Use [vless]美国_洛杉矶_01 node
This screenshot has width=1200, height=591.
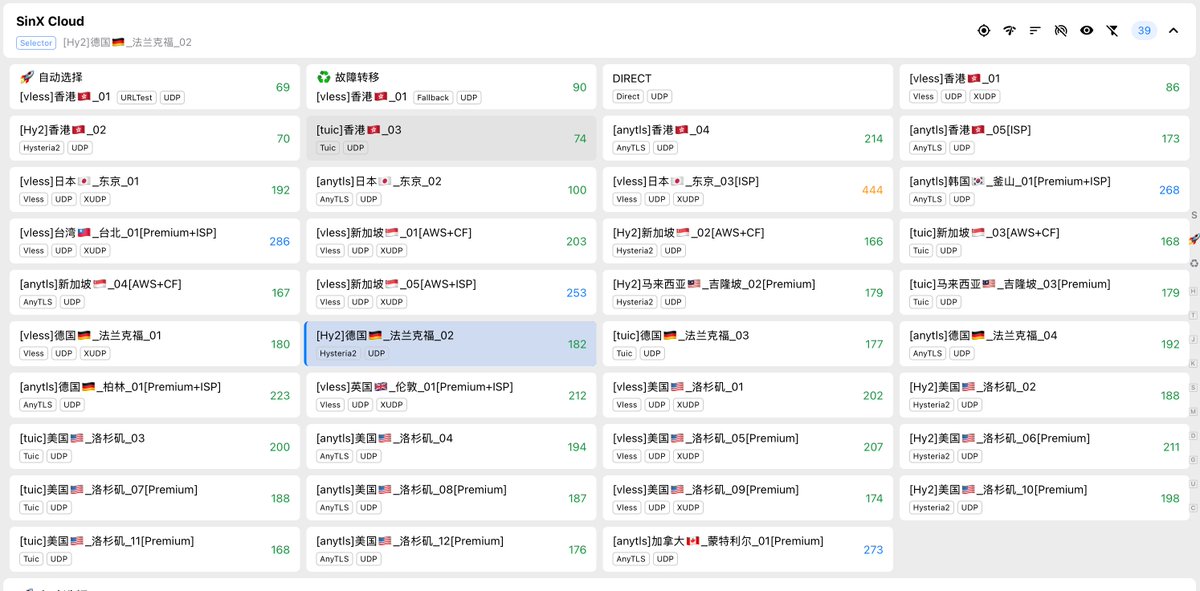coord(748,395)
